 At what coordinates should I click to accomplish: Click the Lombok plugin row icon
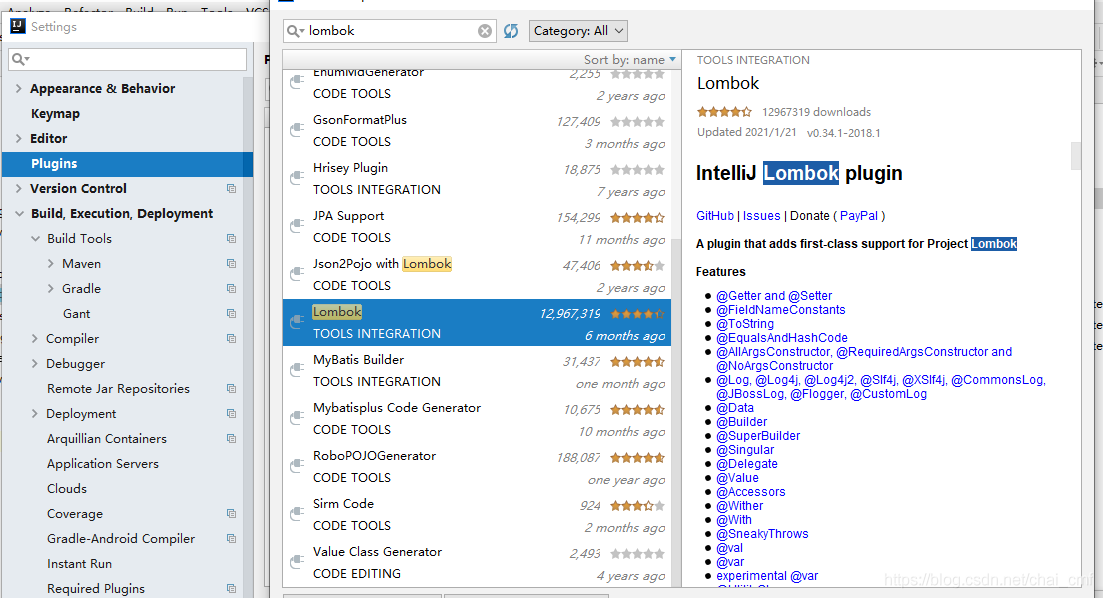[297, 322]
